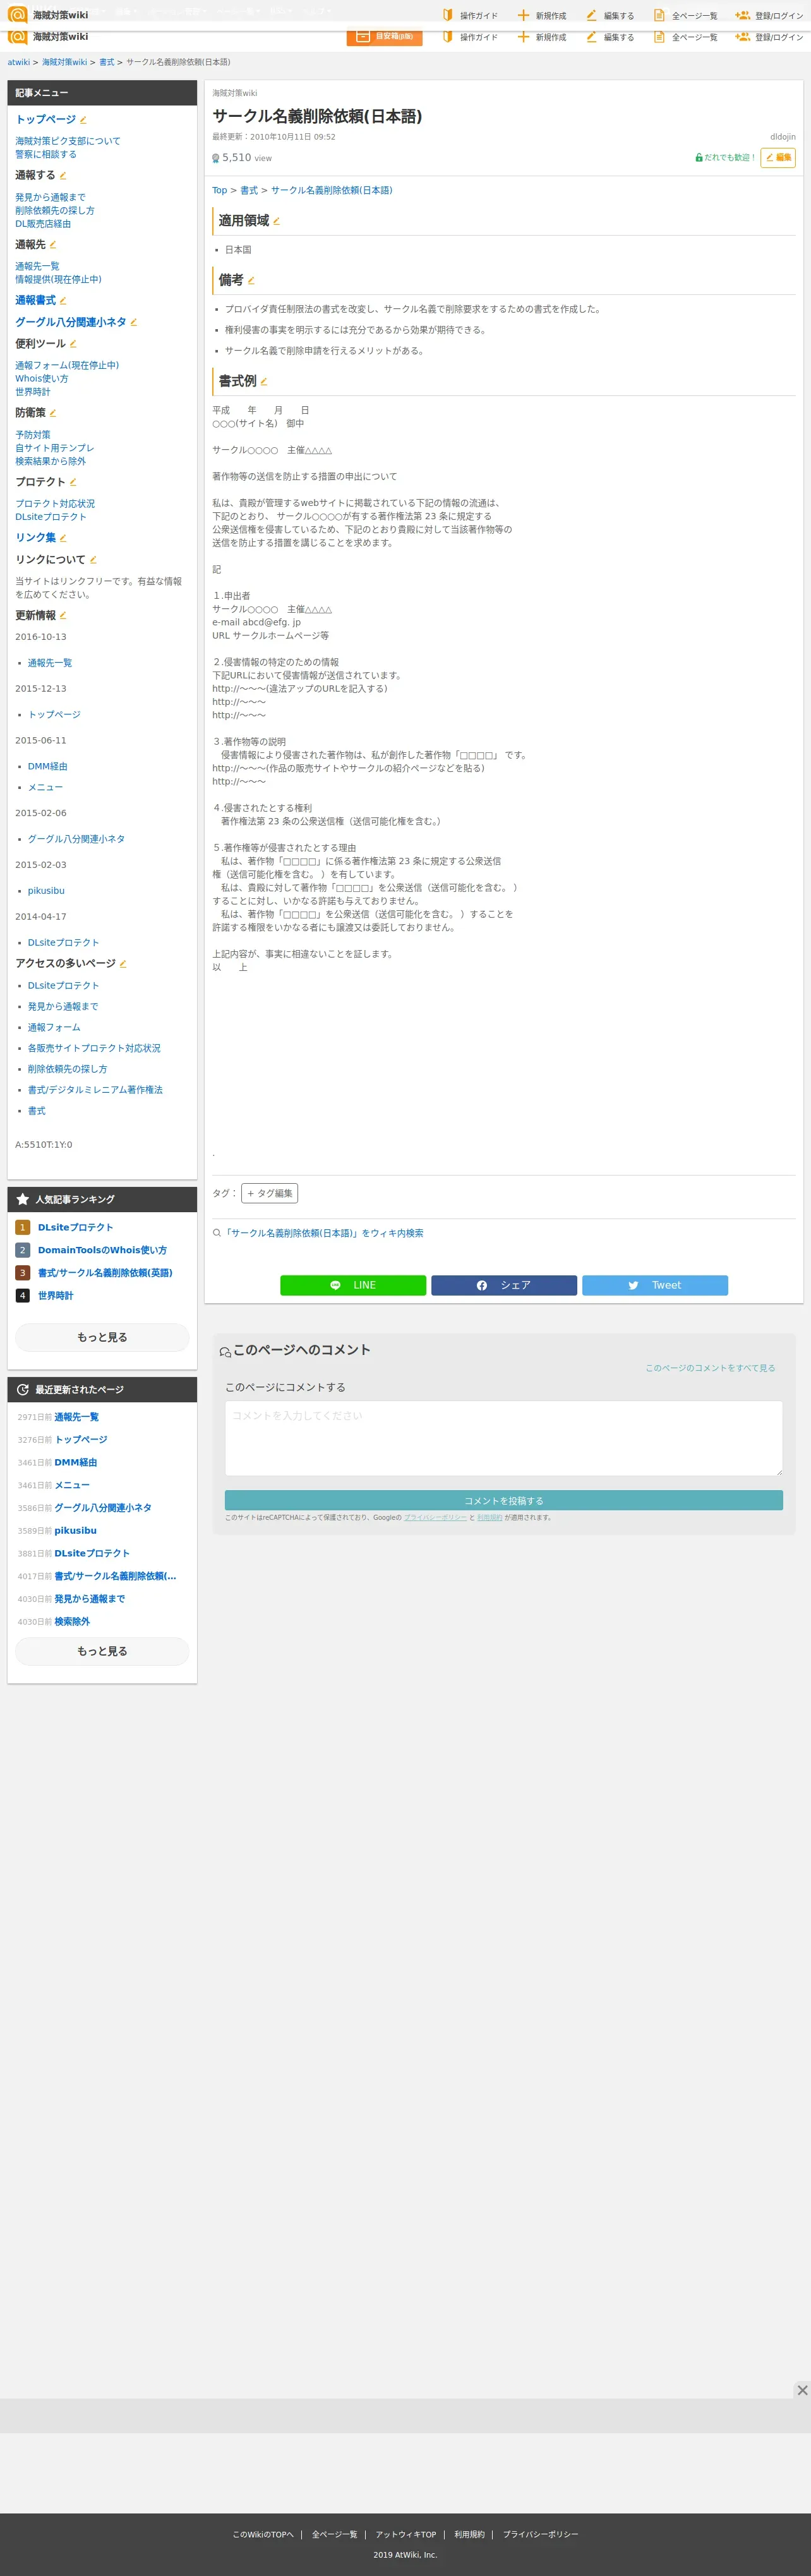Share the page on Facebook シェア button
This screenshot has width=811, height=2576.
[504, 1285]
